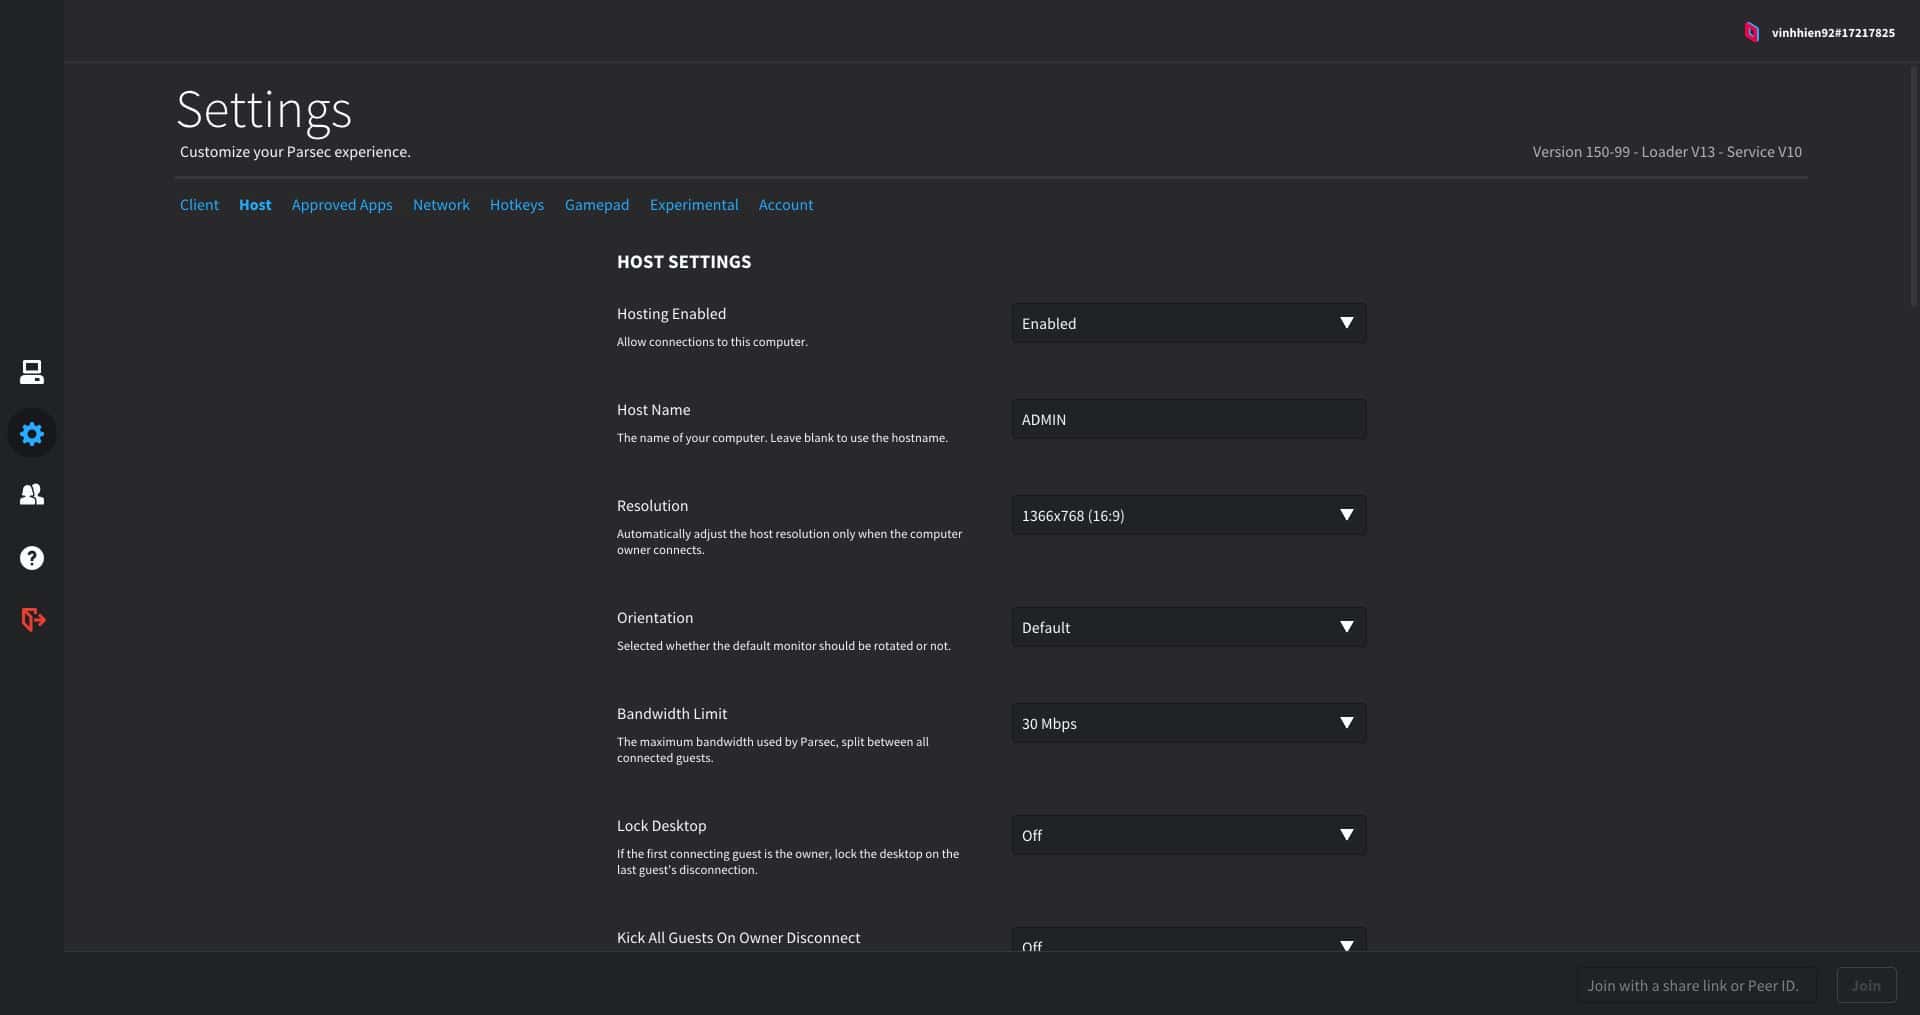Open the Friends icon in sidebar
The height and width of the screenshot is (1015, 1920).
pyautogui.click(x=32, y=495)
